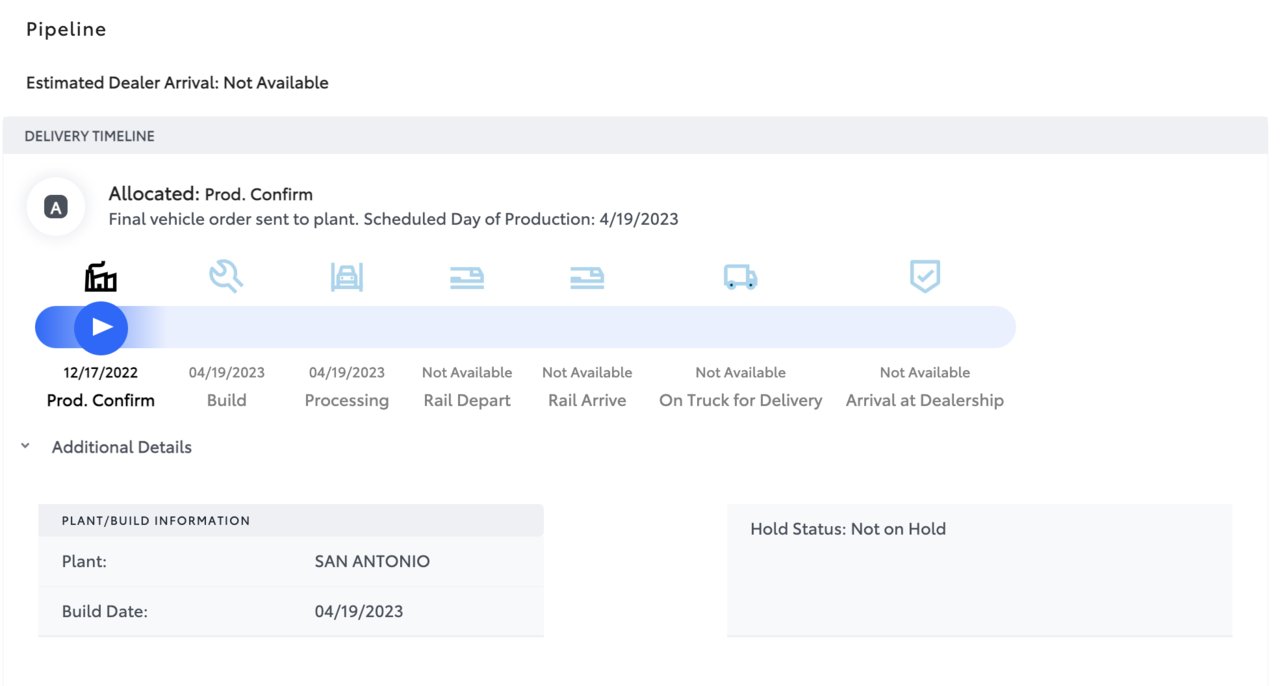Click the Build Date value 04/19/2023
This screenshot has height=686, width=1280.
pos(359,611)
